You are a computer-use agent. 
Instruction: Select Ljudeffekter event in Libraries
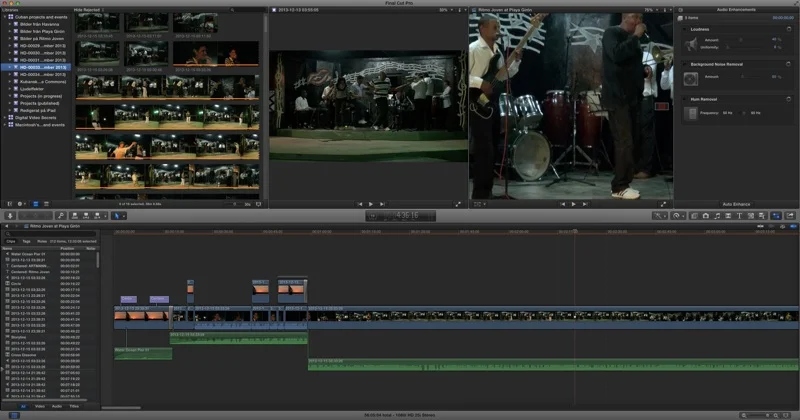(30, 89)
